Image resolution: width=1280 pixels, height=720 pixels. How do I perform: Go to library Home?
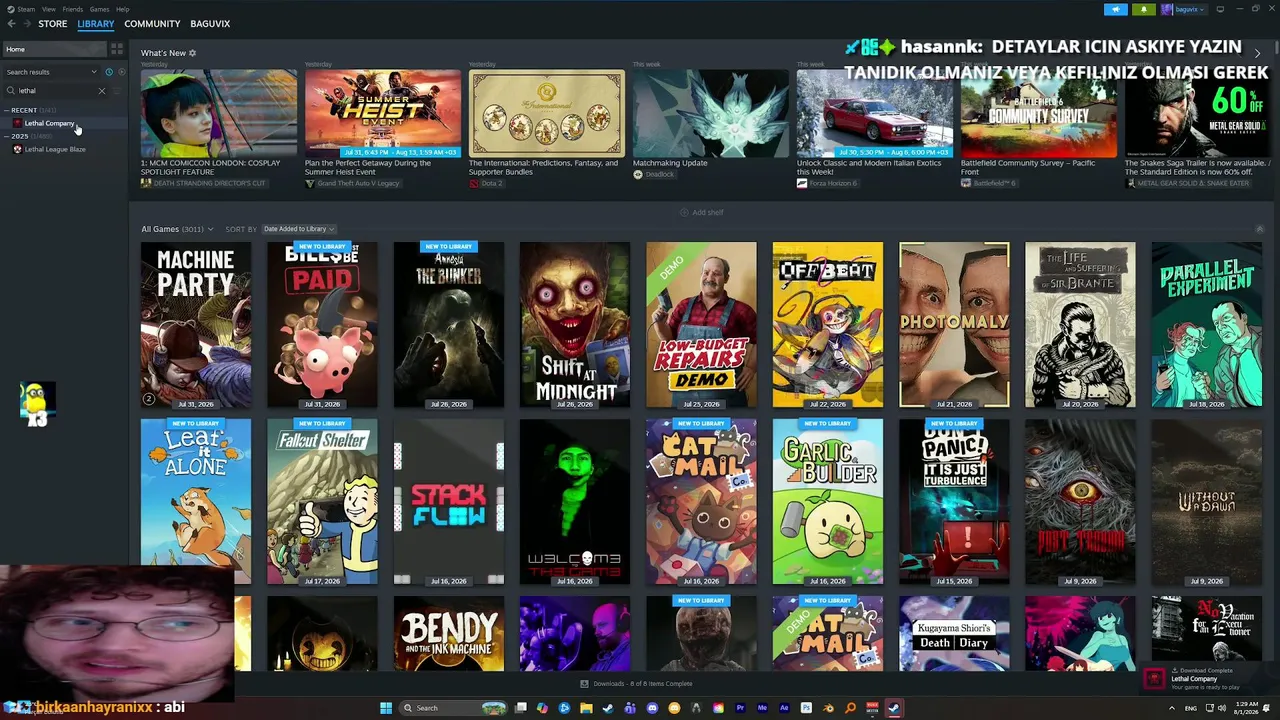[x=53, y=49]
